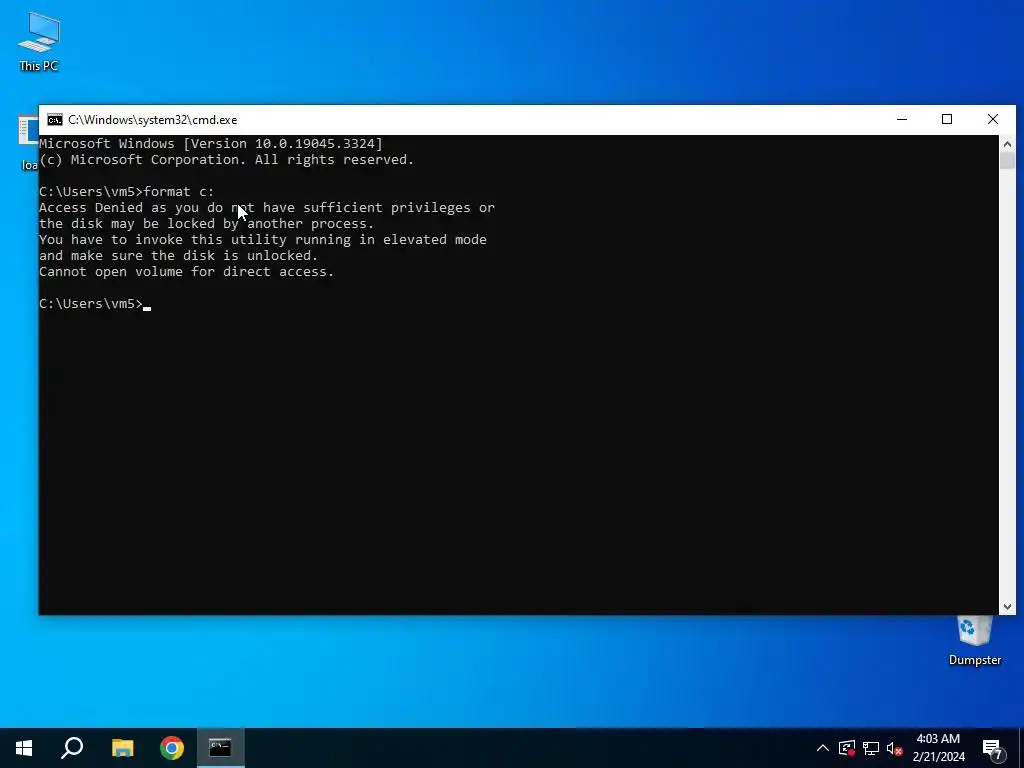This screenshot has width=1024, height=768.
Task: Click the muted volume tray icon
Action: (894, 748)
